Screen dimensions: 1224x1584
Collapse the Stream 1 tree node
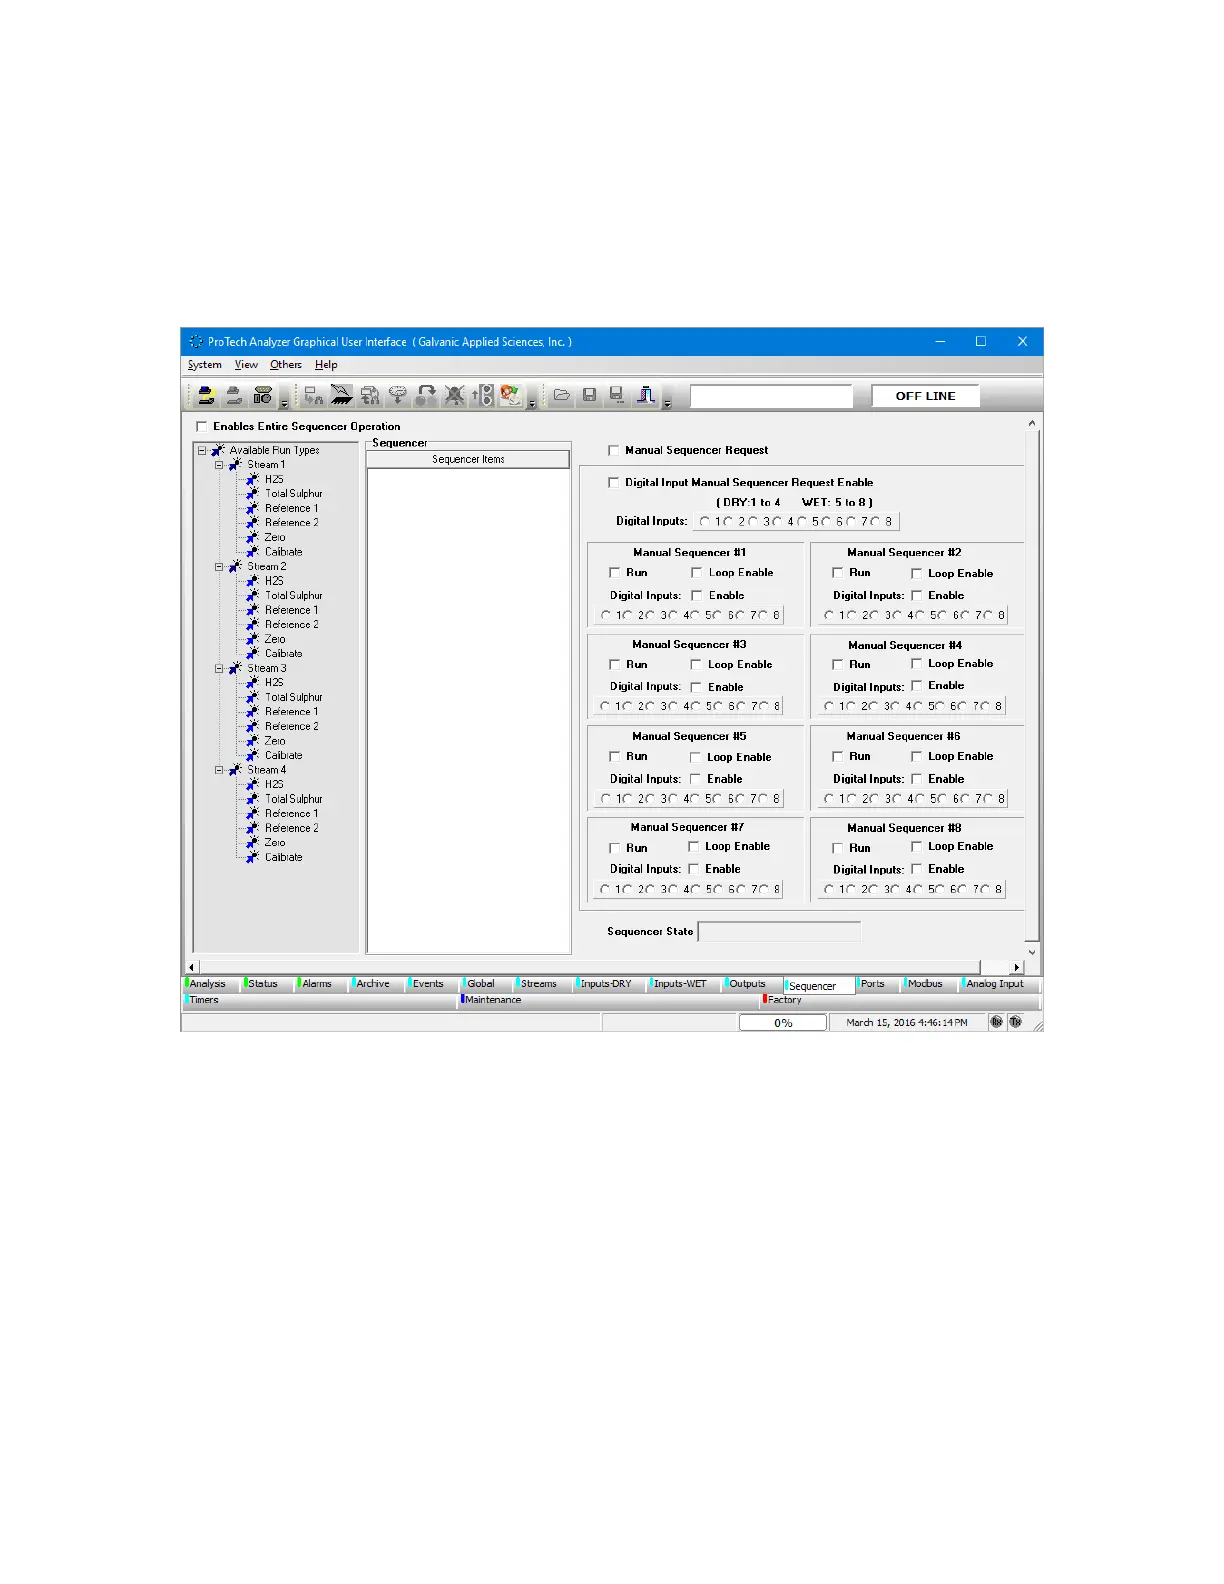click(219, 465)
